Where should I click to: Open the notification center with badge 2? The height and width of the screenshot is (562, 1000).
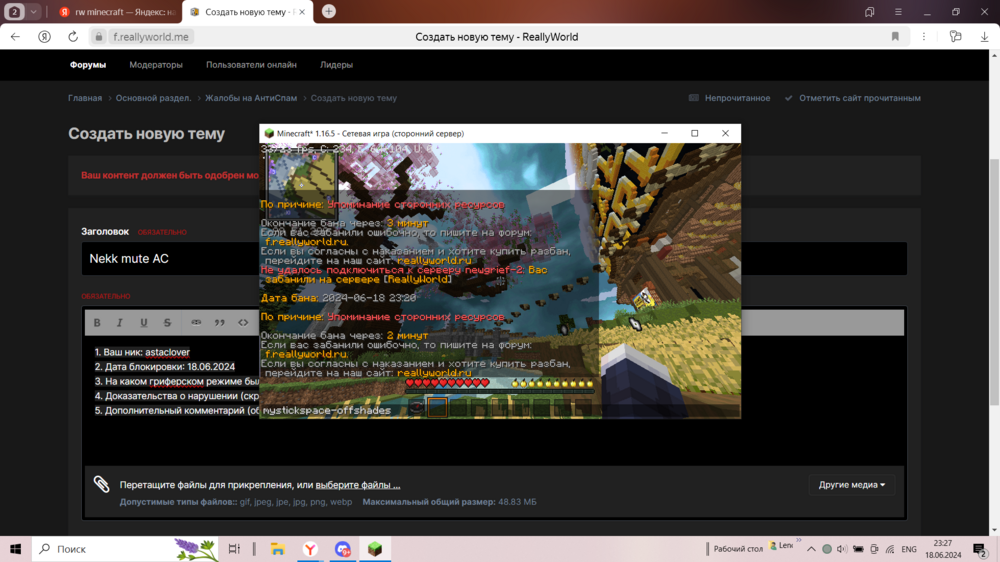980,549
